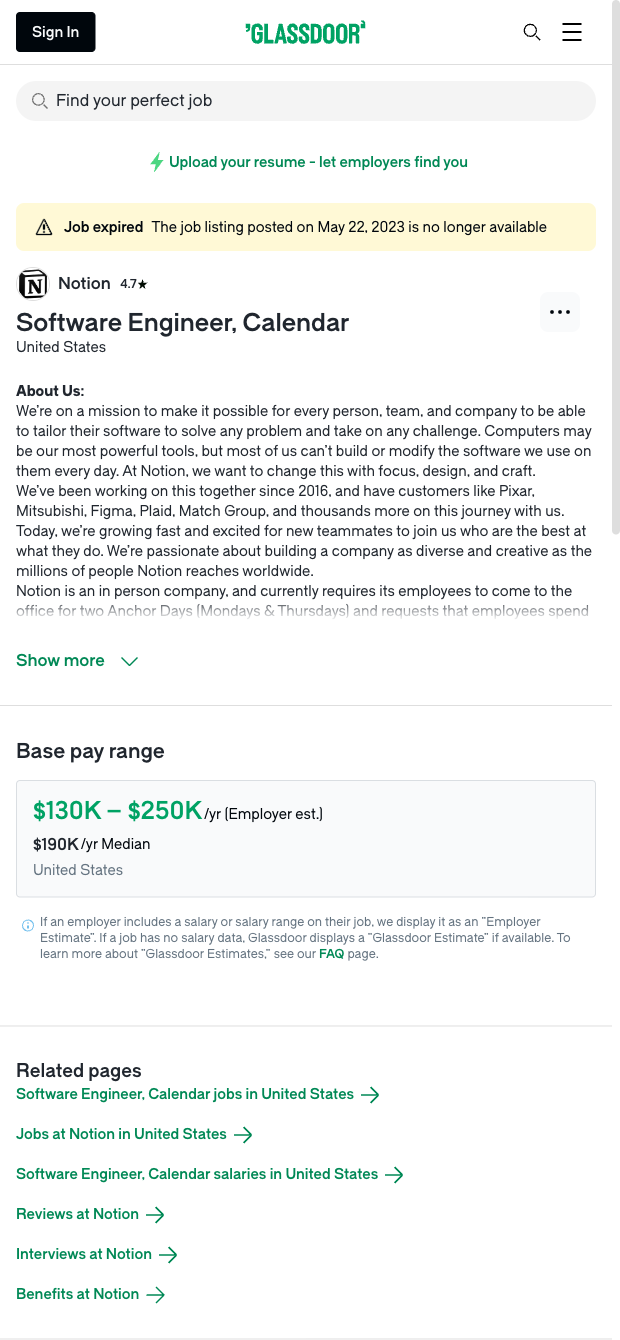Open Upload your resume link
The height and width of the screenshot is (1340, 620).
coord(318,162)
